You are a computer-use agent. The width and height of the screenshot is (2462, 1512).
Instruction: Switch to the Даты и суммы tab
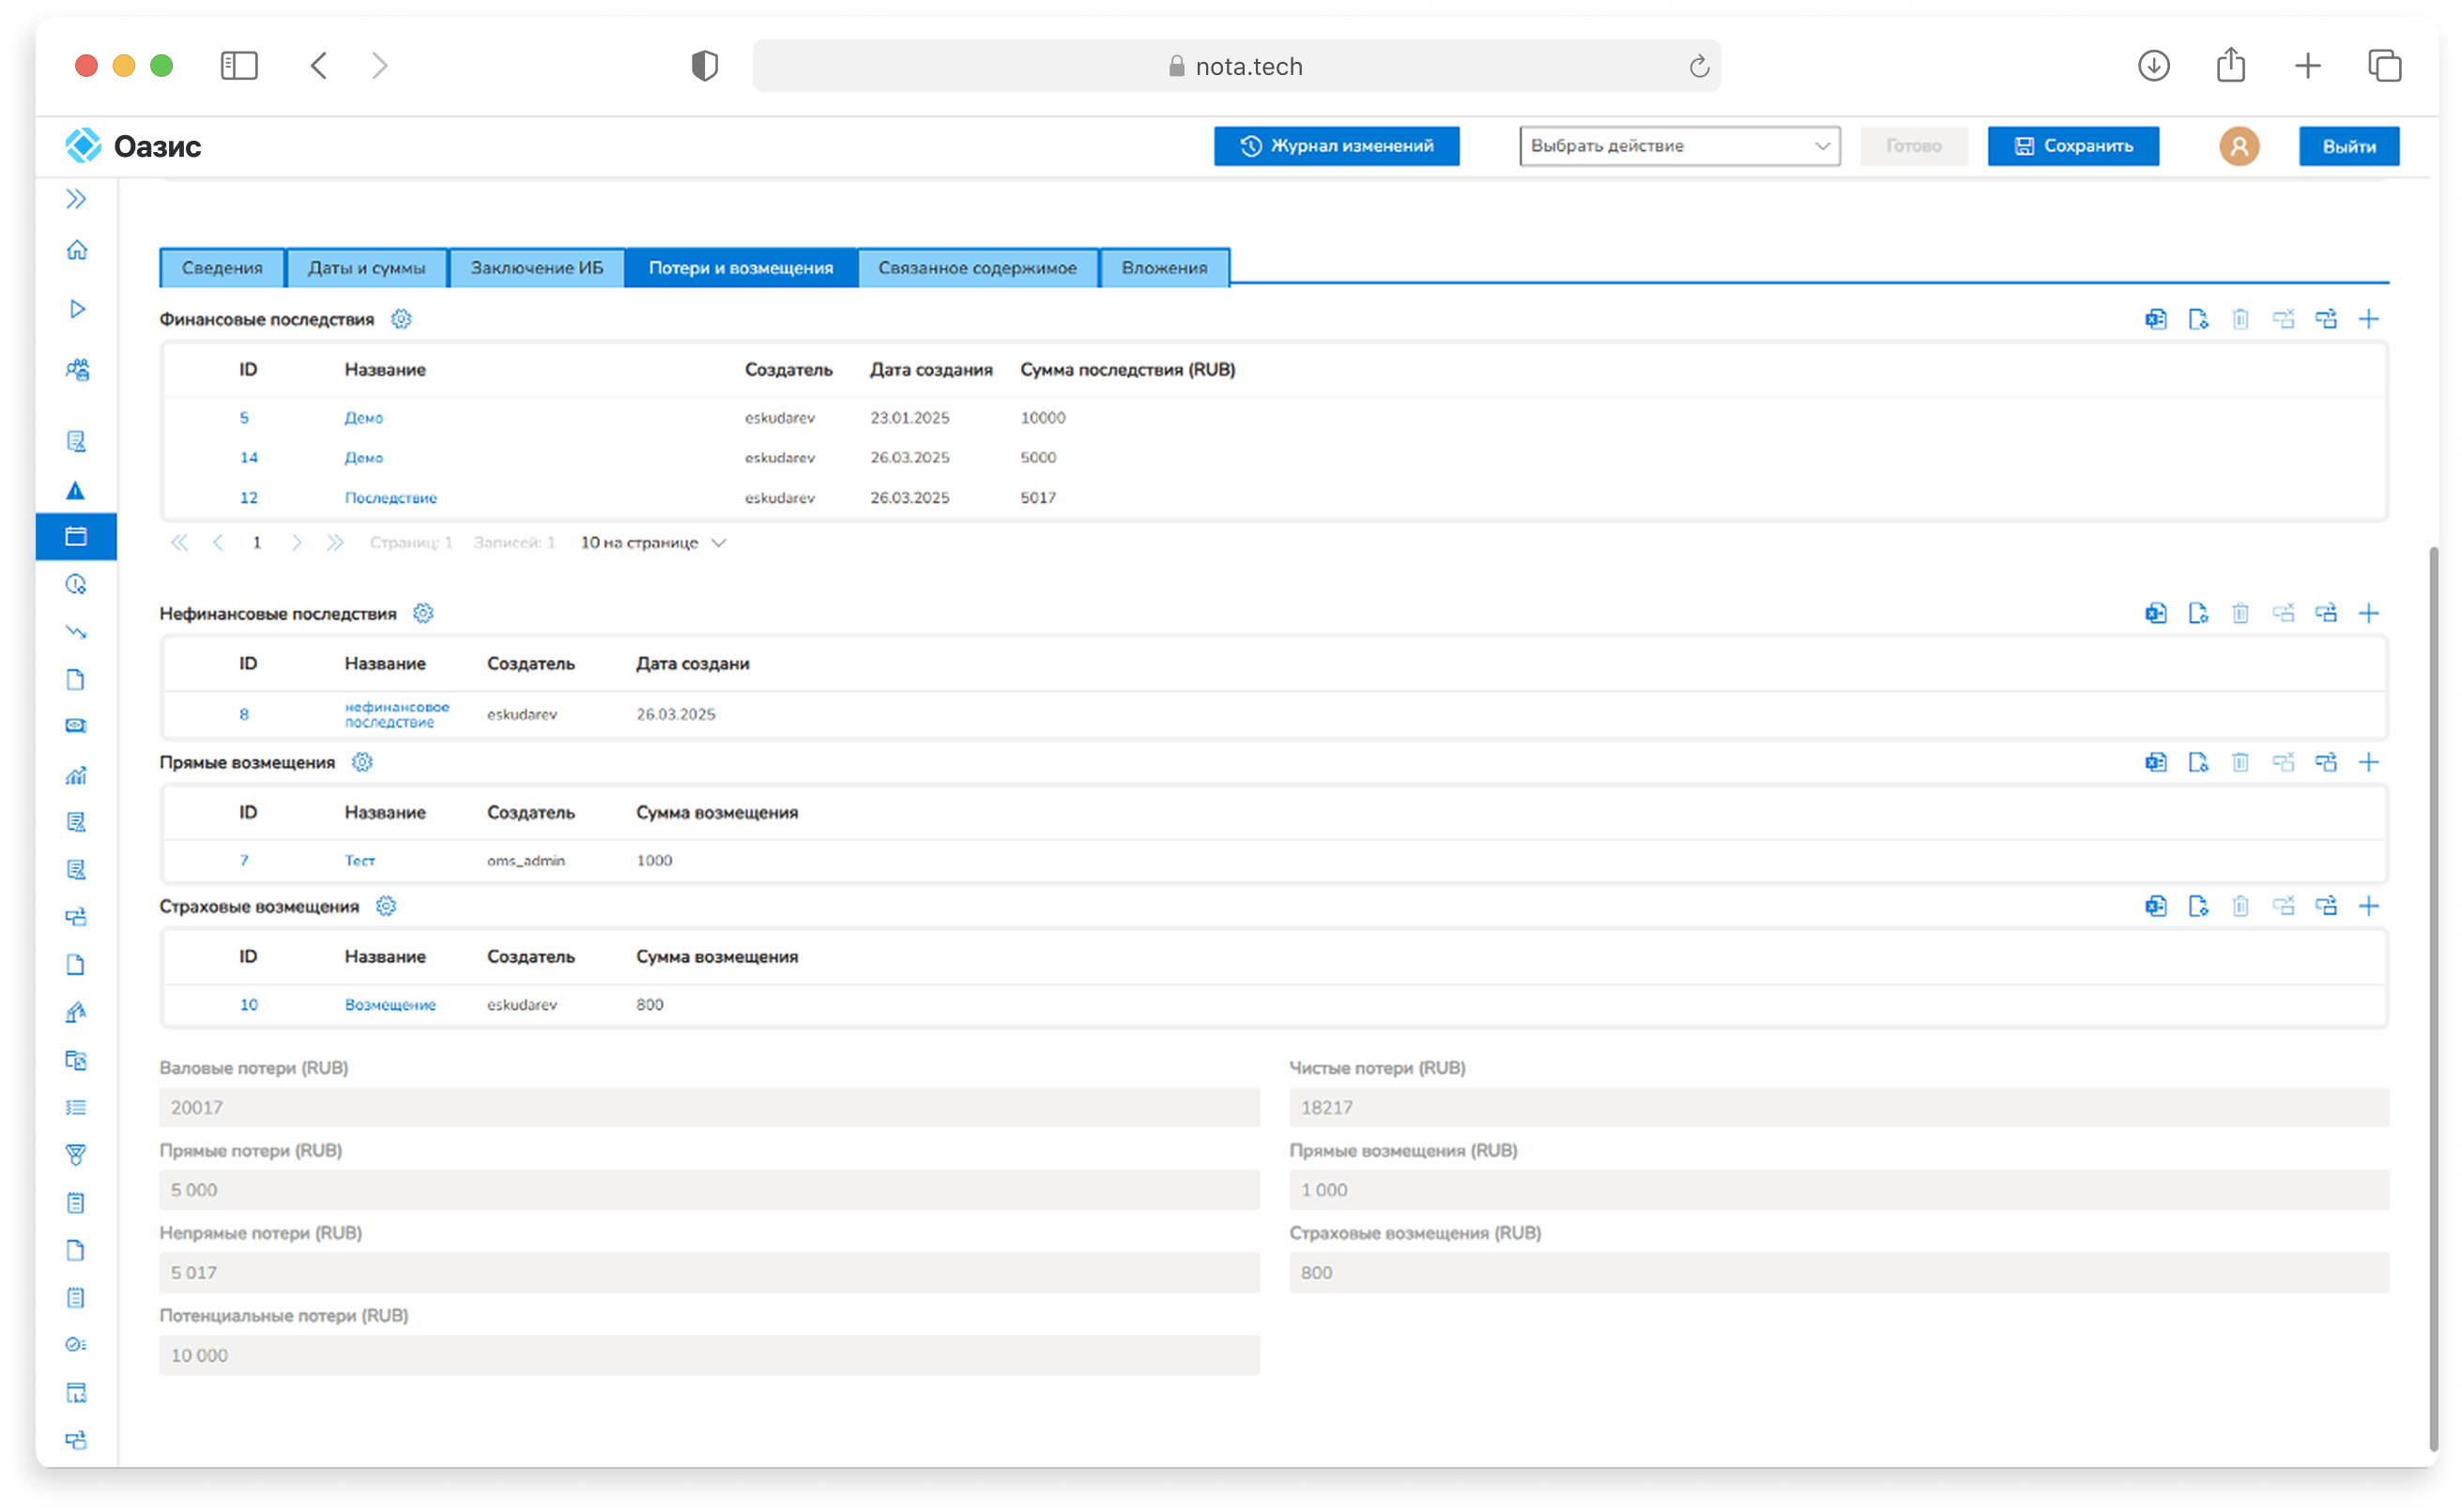(x=366, y=268)
